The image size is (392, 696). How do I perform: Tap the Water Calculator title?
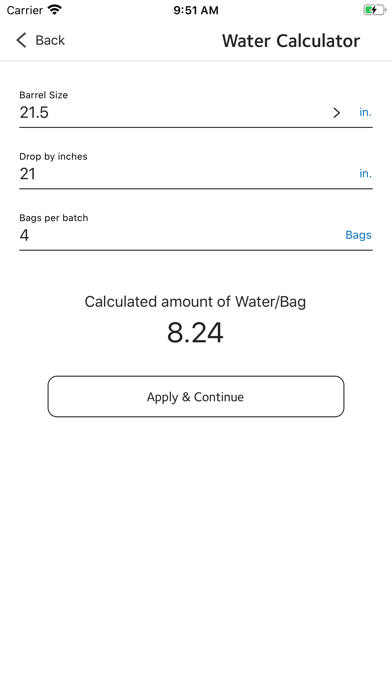click(291, 41)
